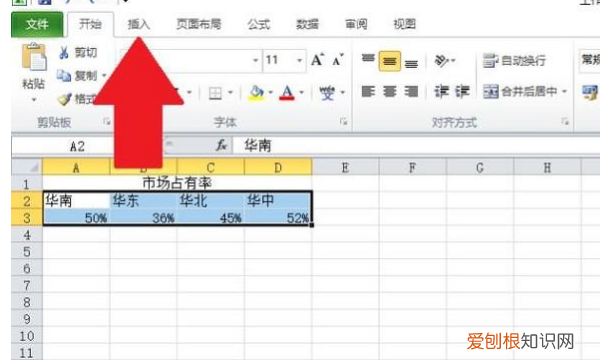The height and width of the screenshot is (360, 600).
Task: Click the formula bar showing 华南
Action: click(x=416, y=145)
